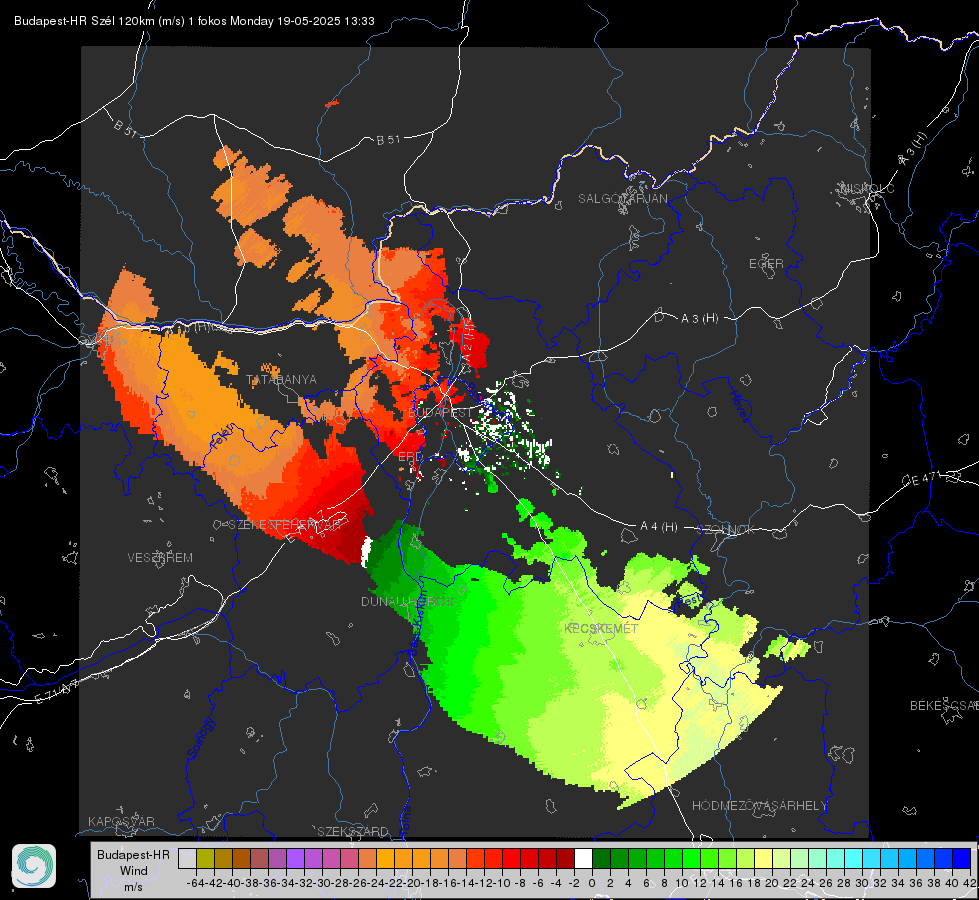Image resolution: width=979 pixels, height=900 pixels.
Task: Click the ÉRD town label
Action: coord(410,457)
